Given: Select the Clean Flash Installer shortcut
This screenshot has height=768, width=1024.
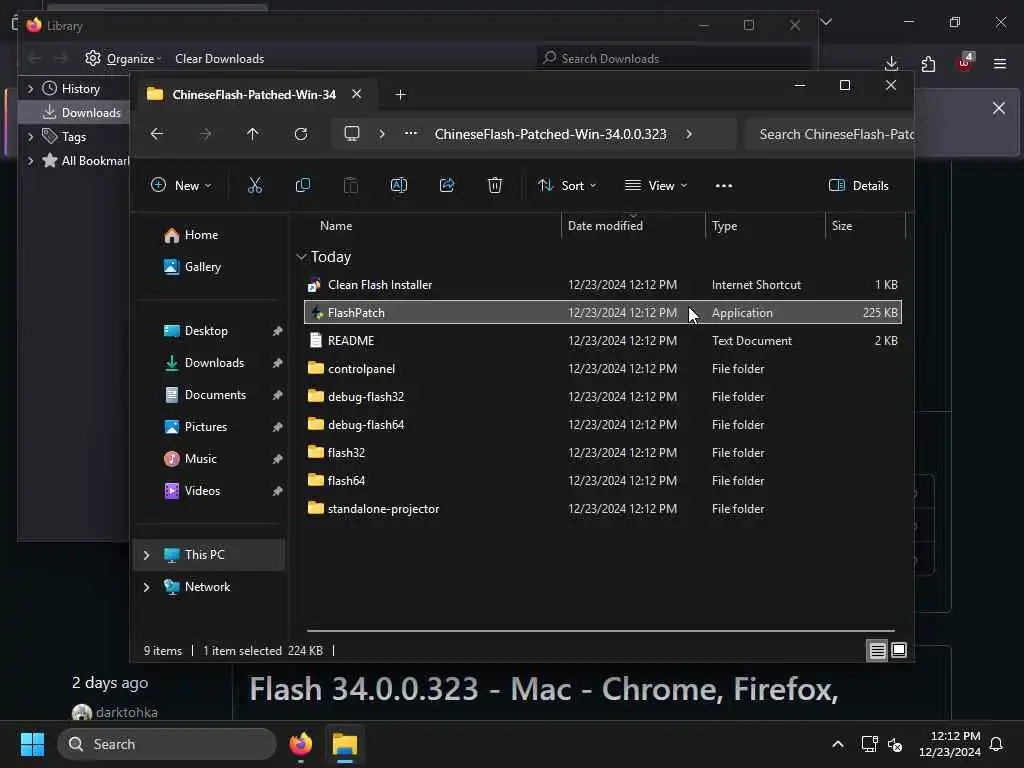Looking at the screenshot, I should click(603, 285).
